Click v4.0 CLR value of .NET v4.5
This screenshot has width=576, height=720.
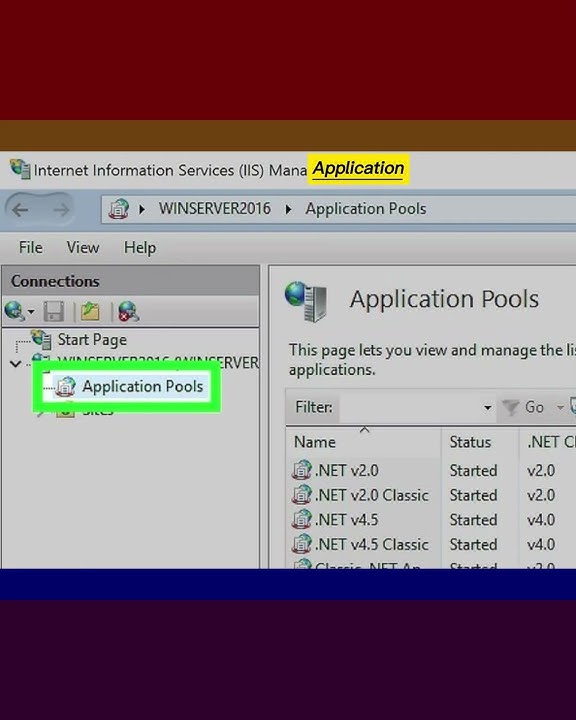[541, 520]
